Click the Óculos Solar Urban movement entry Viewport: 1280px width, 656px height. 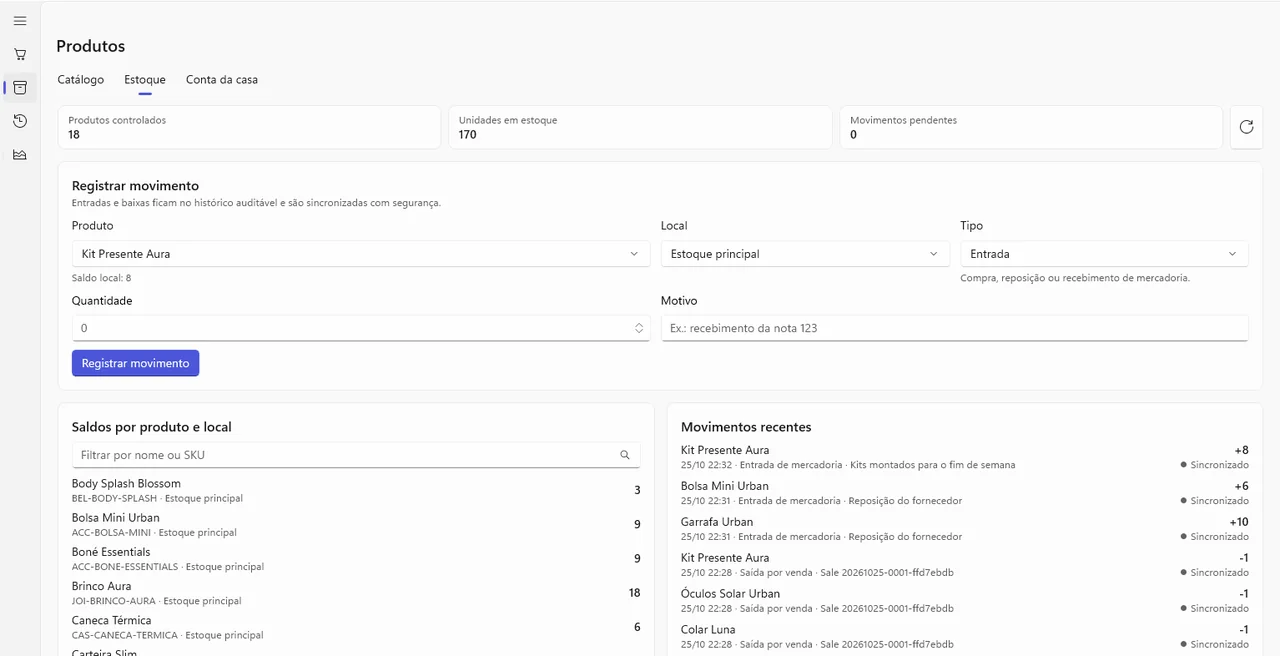965,601
